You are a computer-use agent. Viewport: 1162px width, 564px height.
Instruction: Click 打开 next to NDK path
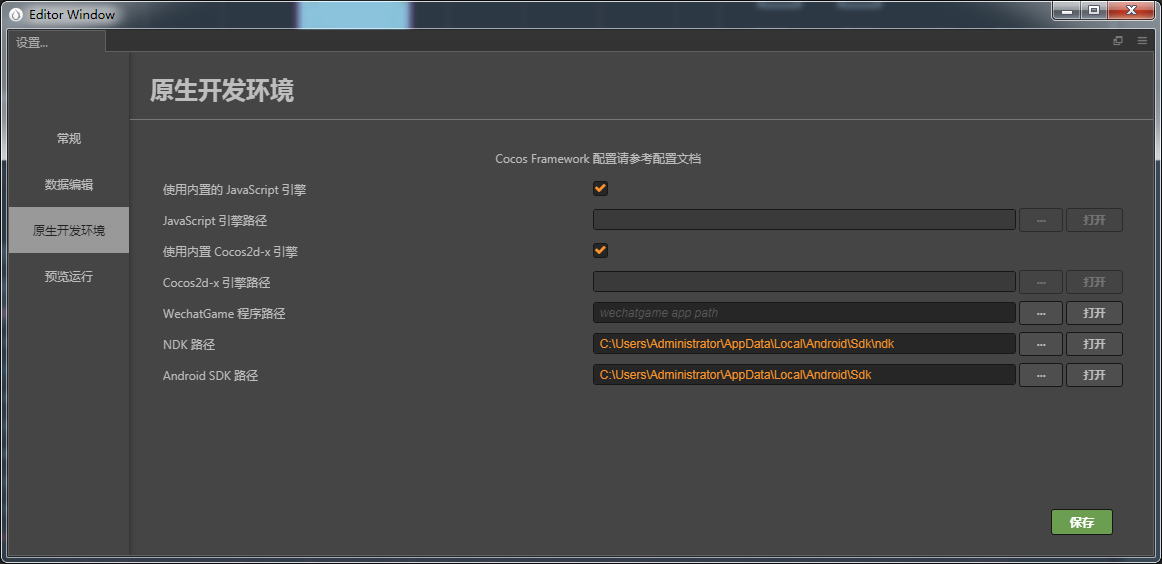pyautogui.click(x=1094, y=344)
